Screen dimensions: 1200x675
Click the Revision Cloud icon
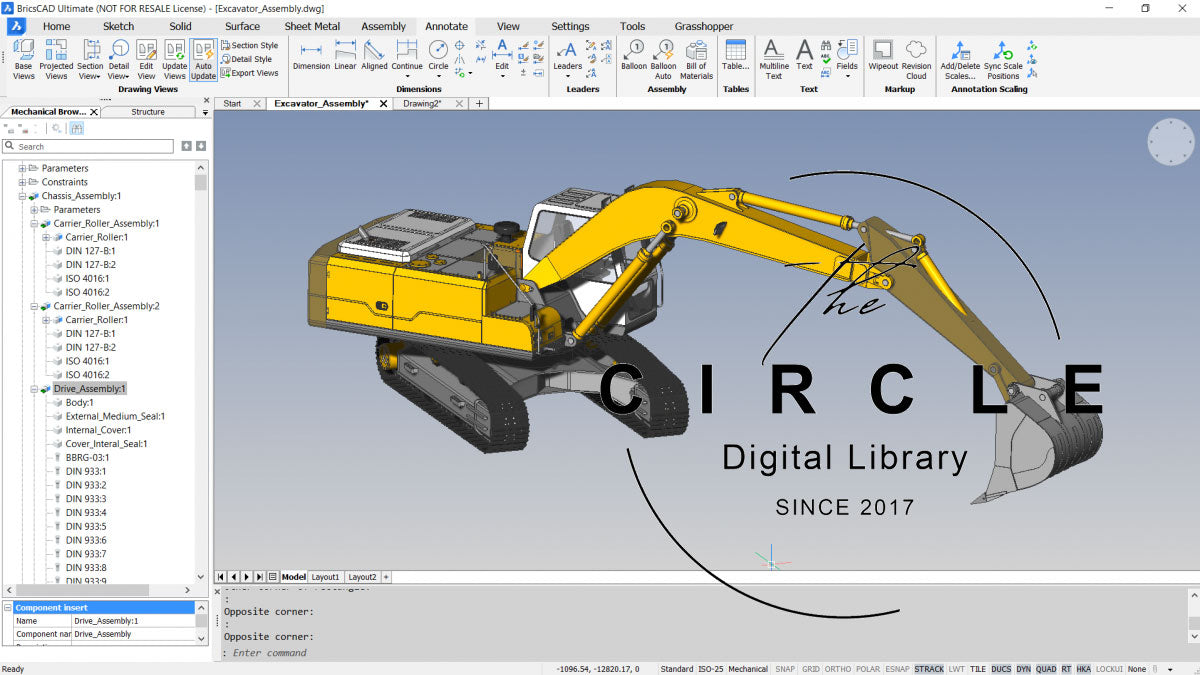(916, 59)
